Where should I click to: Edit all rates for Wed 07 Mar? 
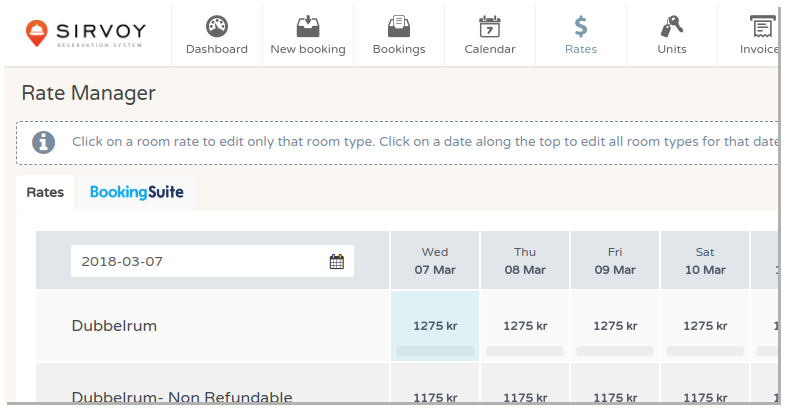435,260
